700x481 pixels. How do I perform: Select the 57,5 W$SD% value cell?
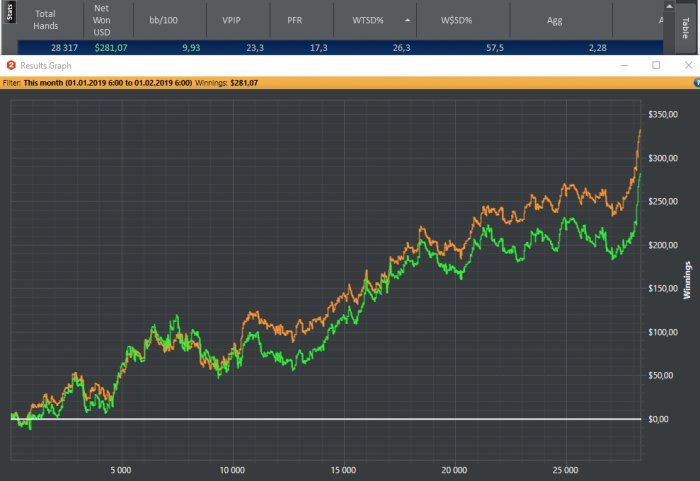coord(495,48)
